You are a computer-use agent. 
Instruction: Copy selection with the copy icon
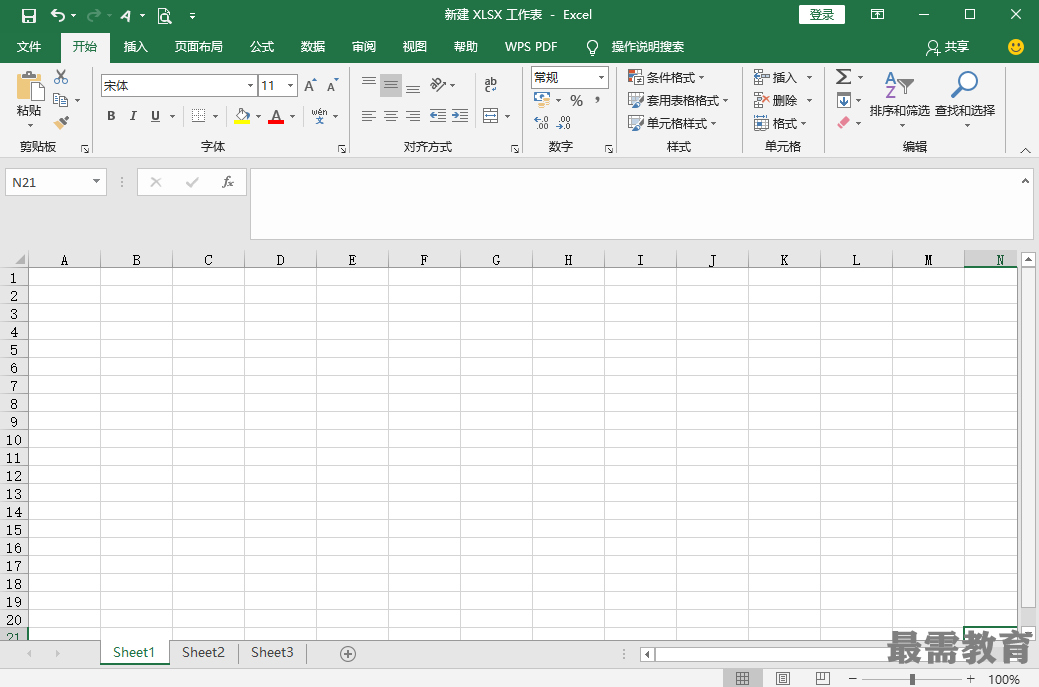(60, 100)
